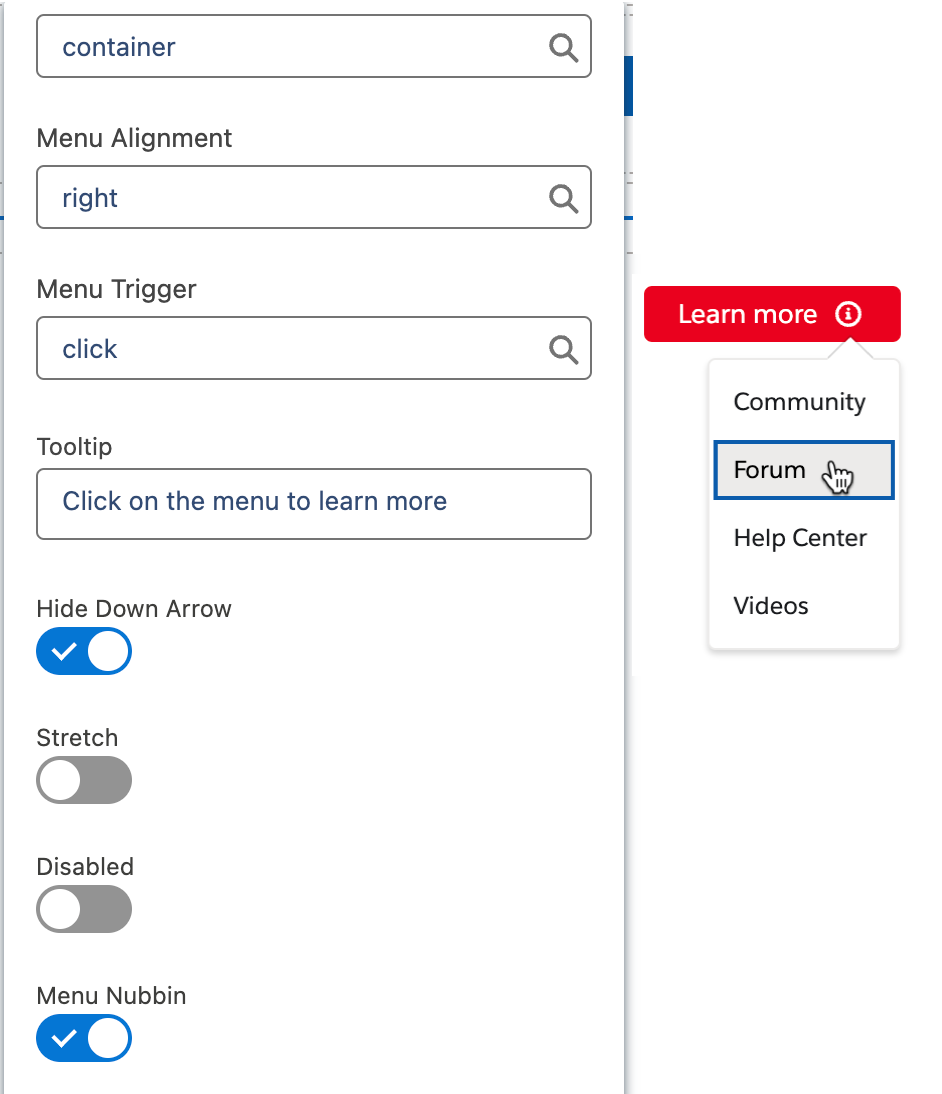Screen dimensions: 942x1094
Task: Click search icon in container field
Action: 564,47
